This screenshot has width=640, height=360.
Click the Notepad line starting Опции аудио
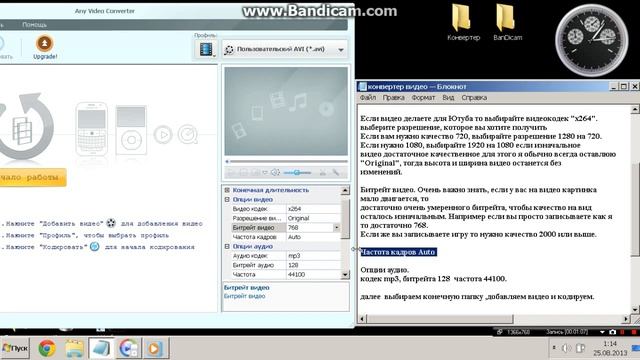click(384, 270)
